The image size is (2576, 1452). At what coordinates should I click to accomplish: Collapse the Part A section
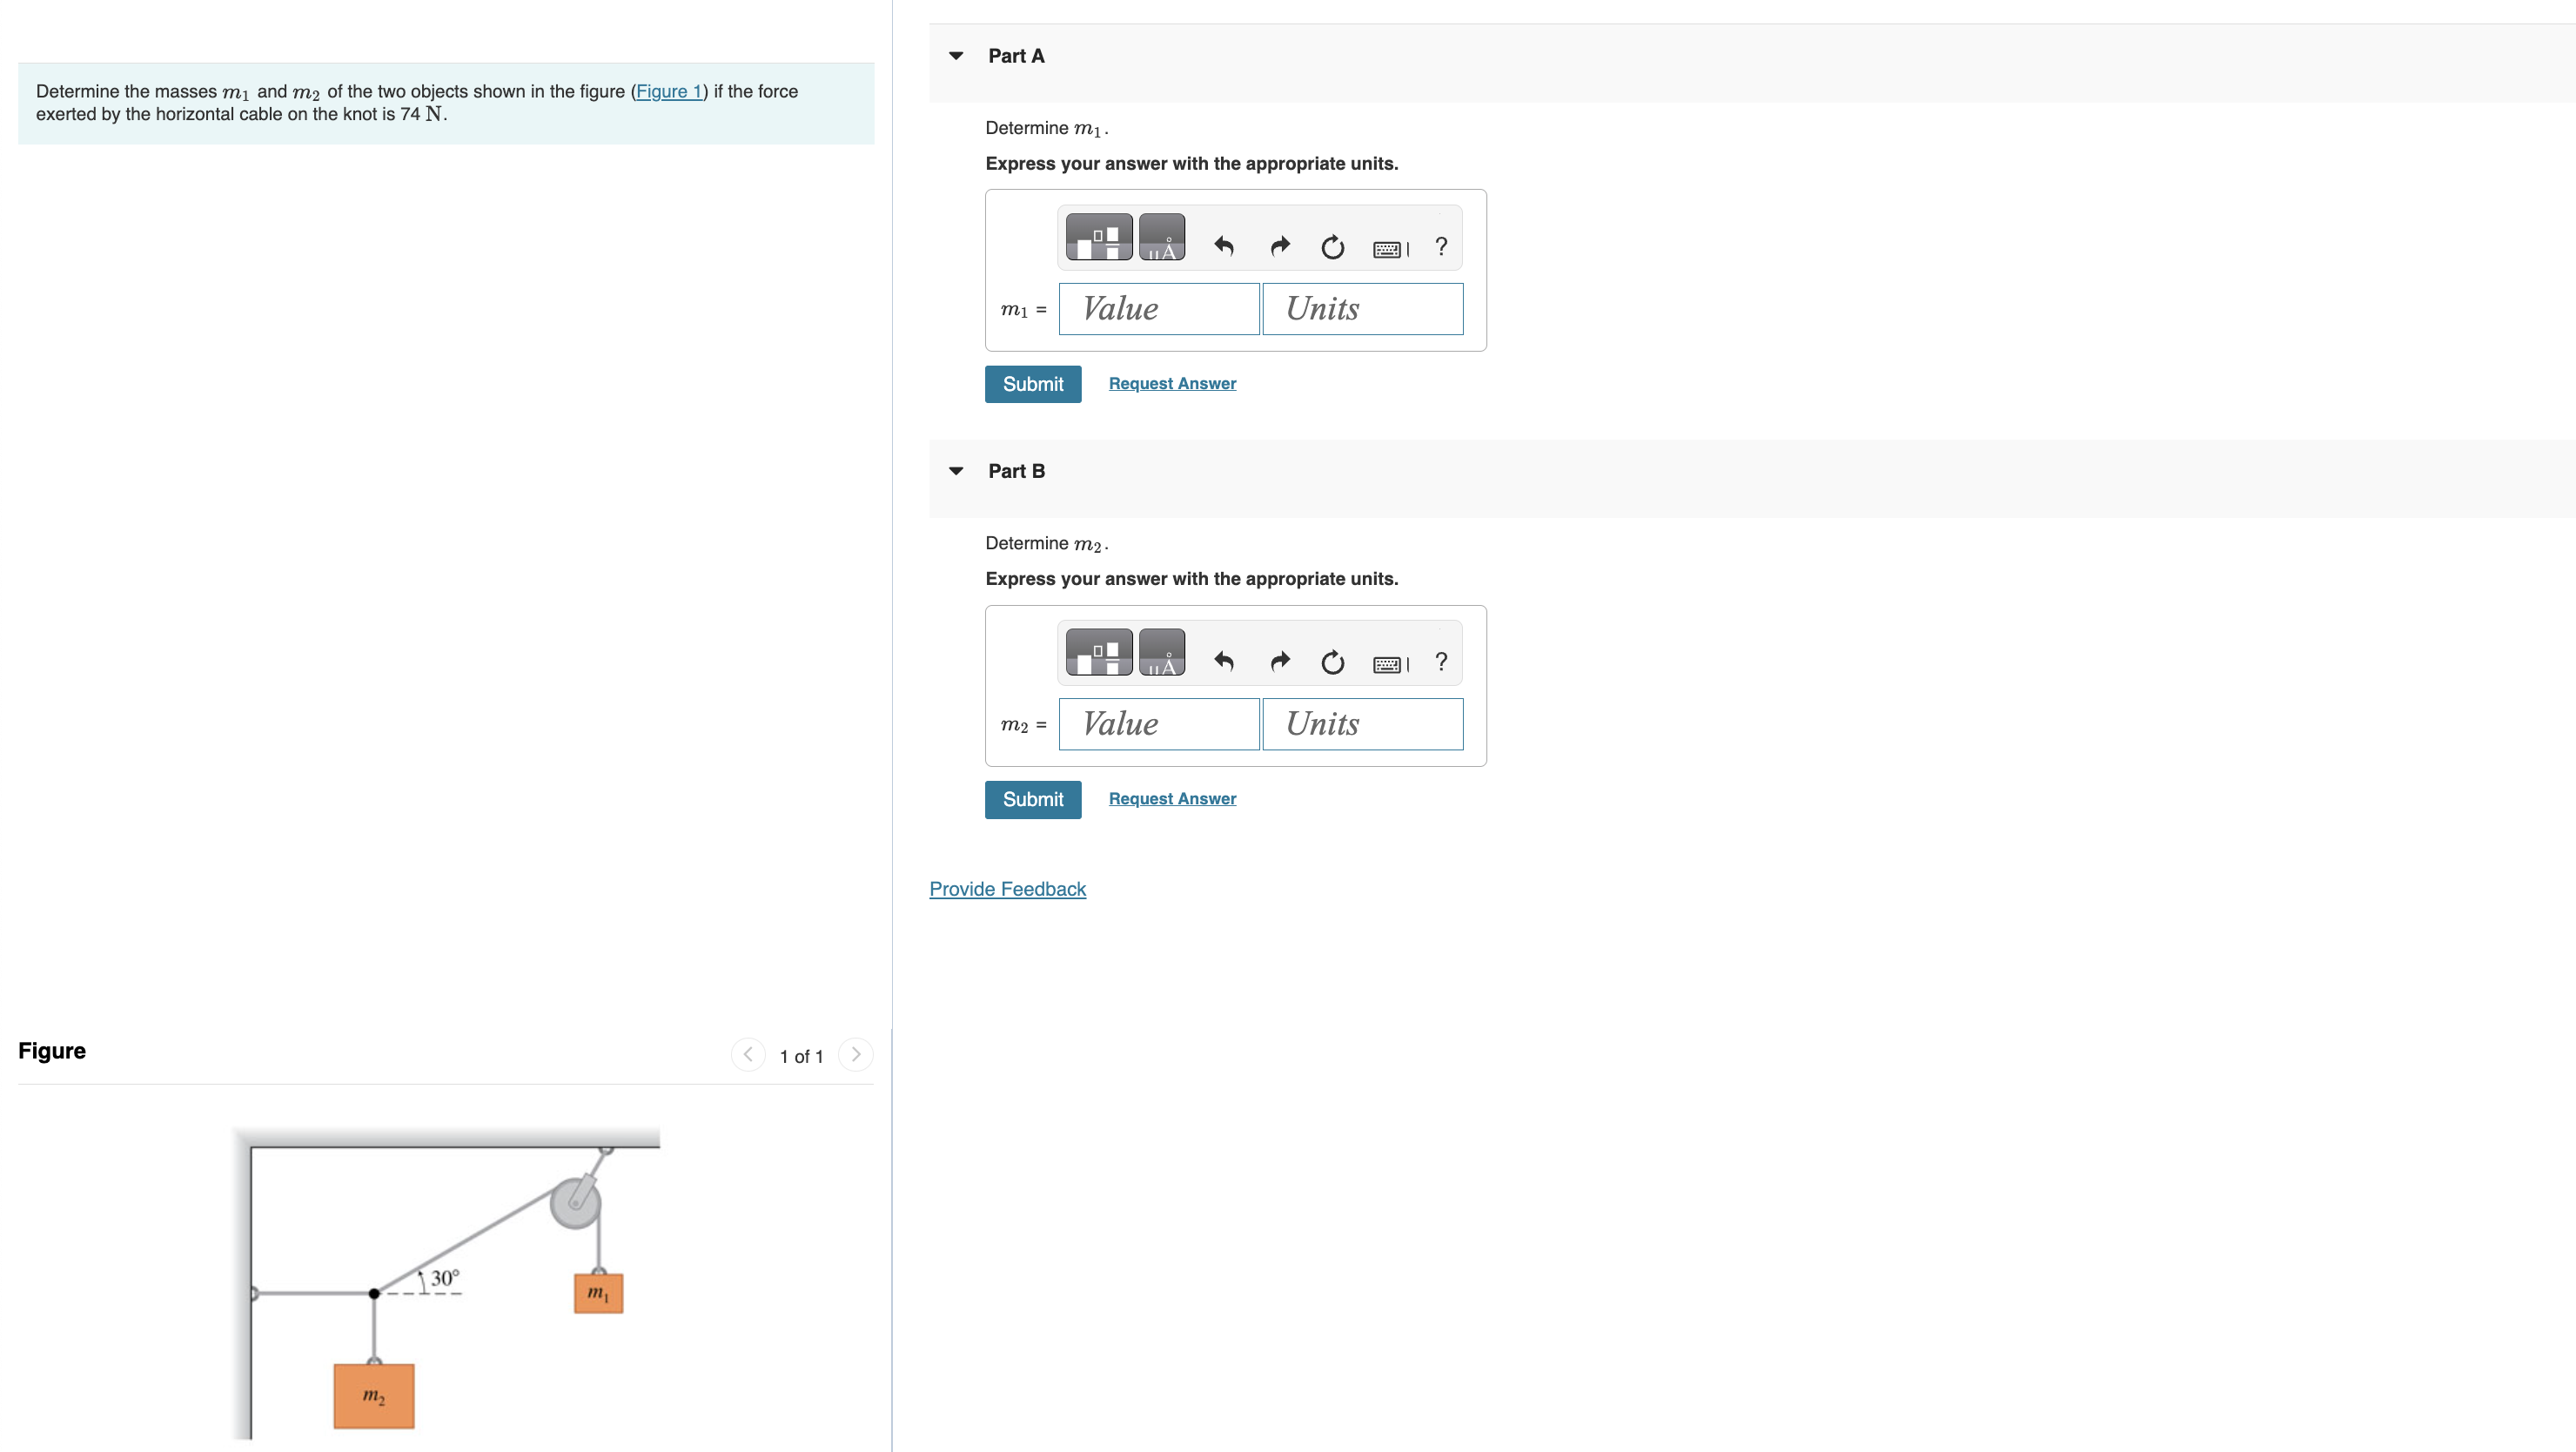[x=956, y=56]
